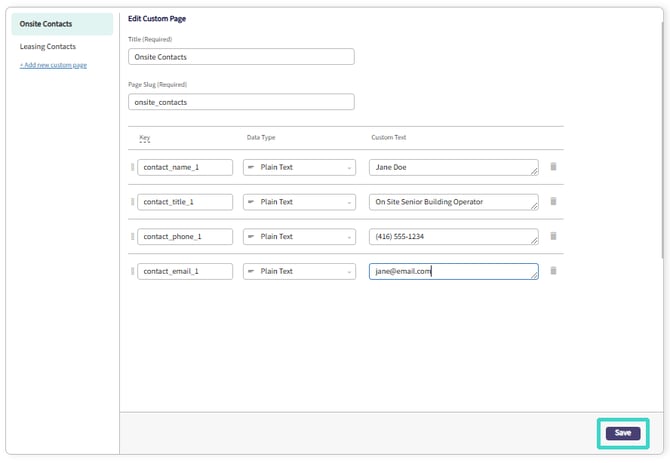Remove contact_email_1 row using trash icon

(x=553, y=271)
